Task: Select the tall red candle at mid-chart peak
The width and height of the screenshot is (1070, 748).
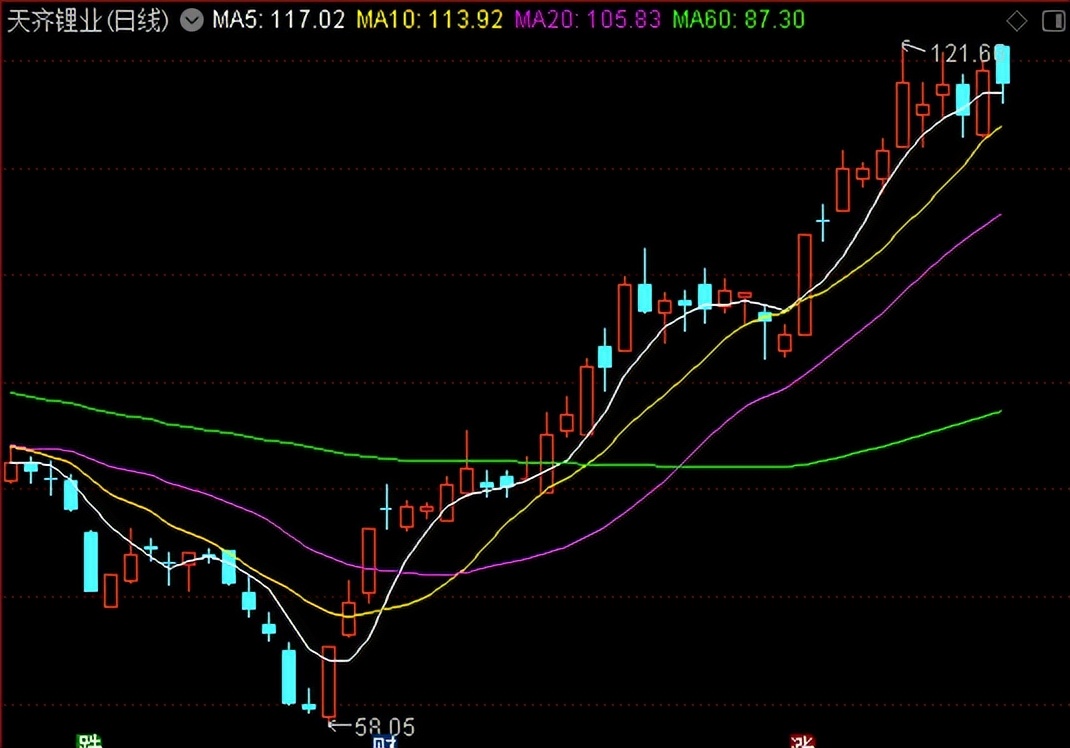Action: pyautogui.click(x=624, y=315)
